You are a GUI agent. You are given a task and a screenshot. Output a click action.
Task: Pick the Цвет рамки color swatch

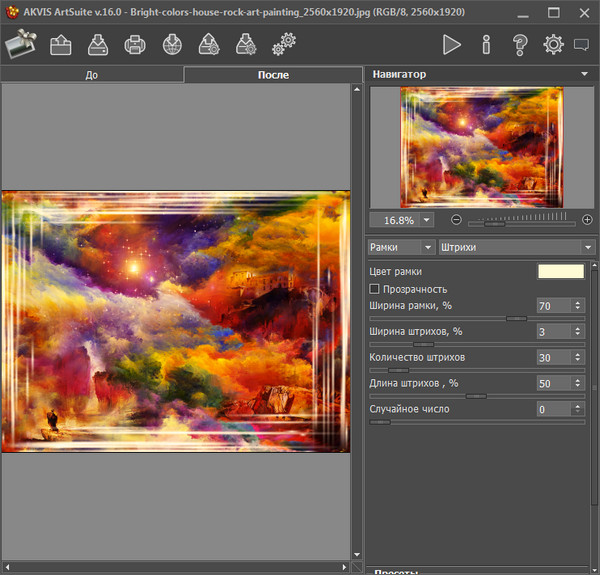coord(561,271)
